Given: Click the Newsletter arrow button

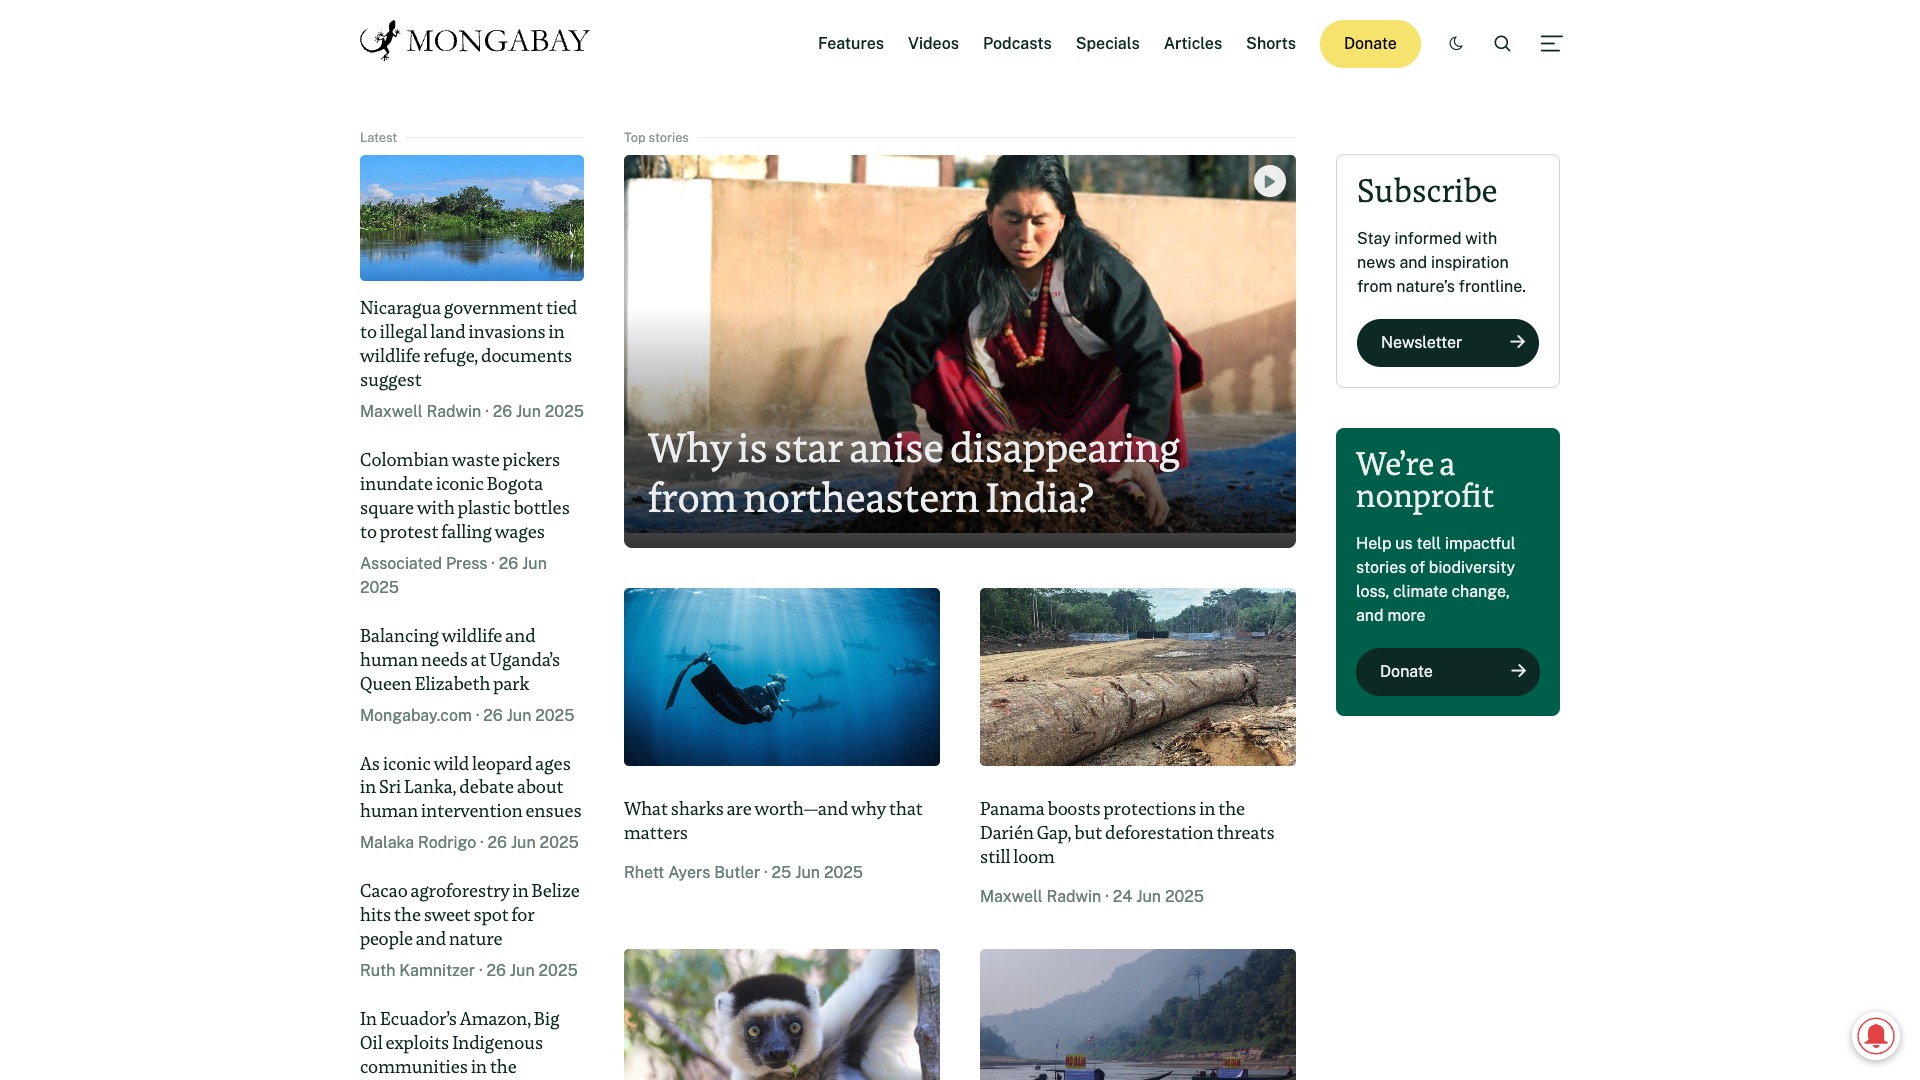Looking at the screenshot, I should [x=1447, y=342].
